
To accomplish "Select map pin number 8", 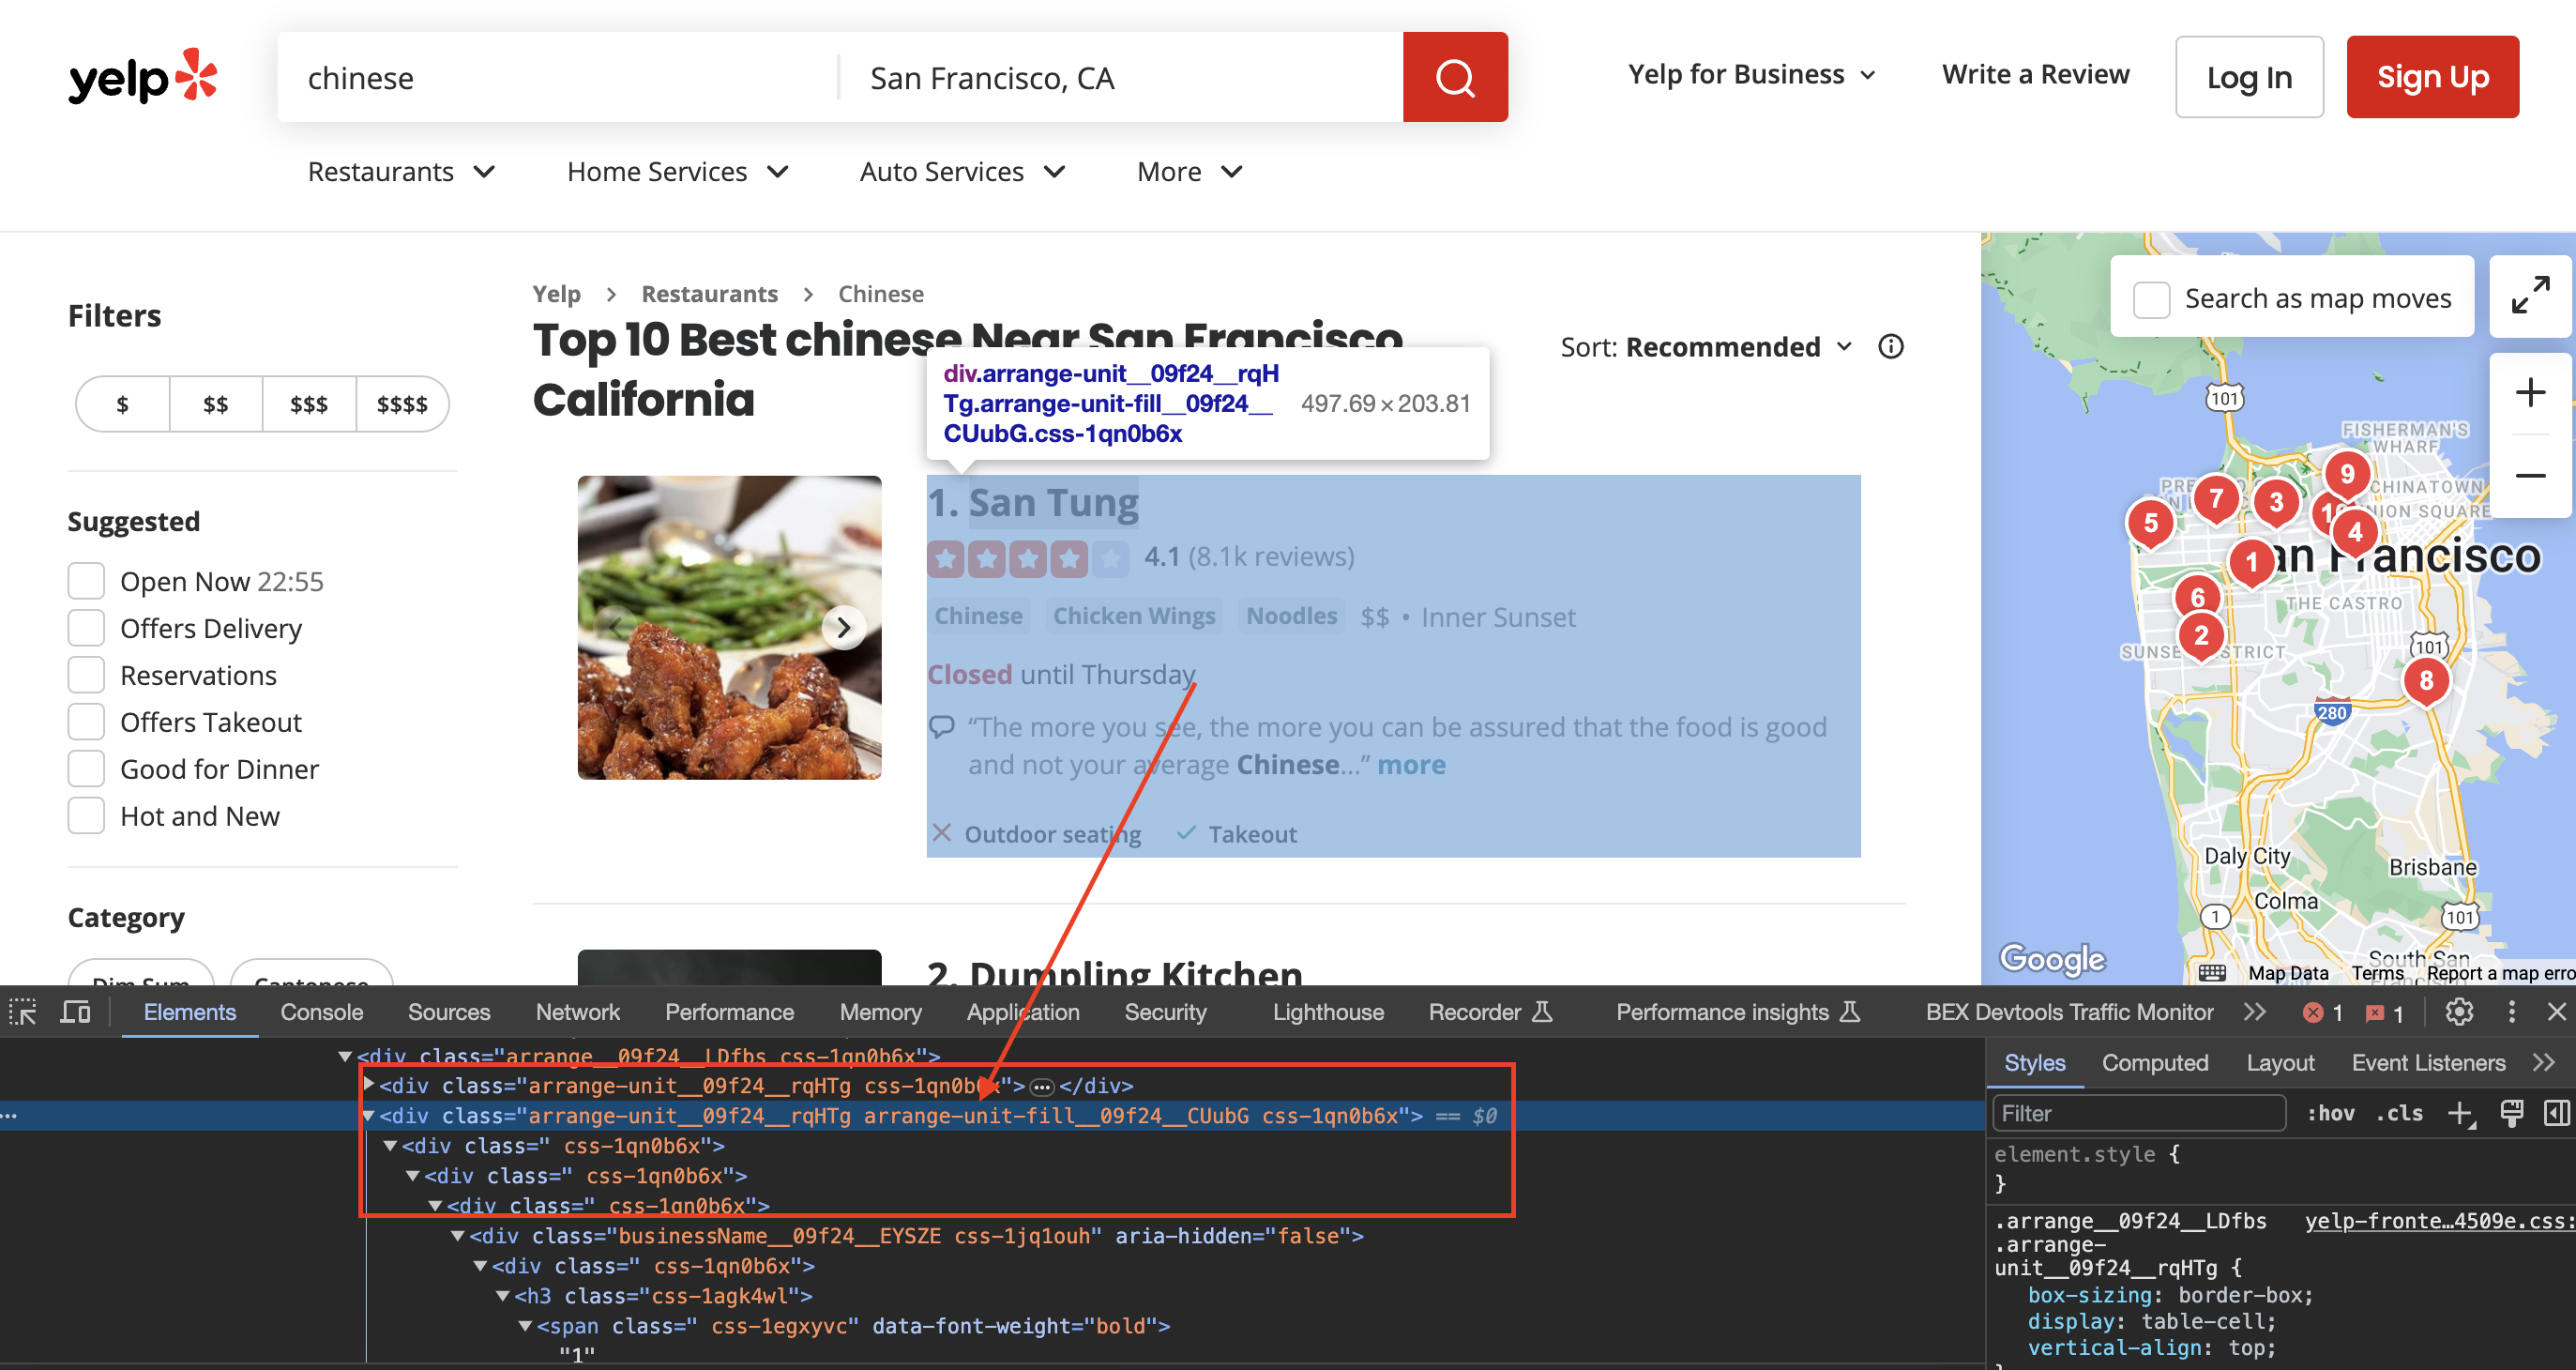I will pos(2426,682).
